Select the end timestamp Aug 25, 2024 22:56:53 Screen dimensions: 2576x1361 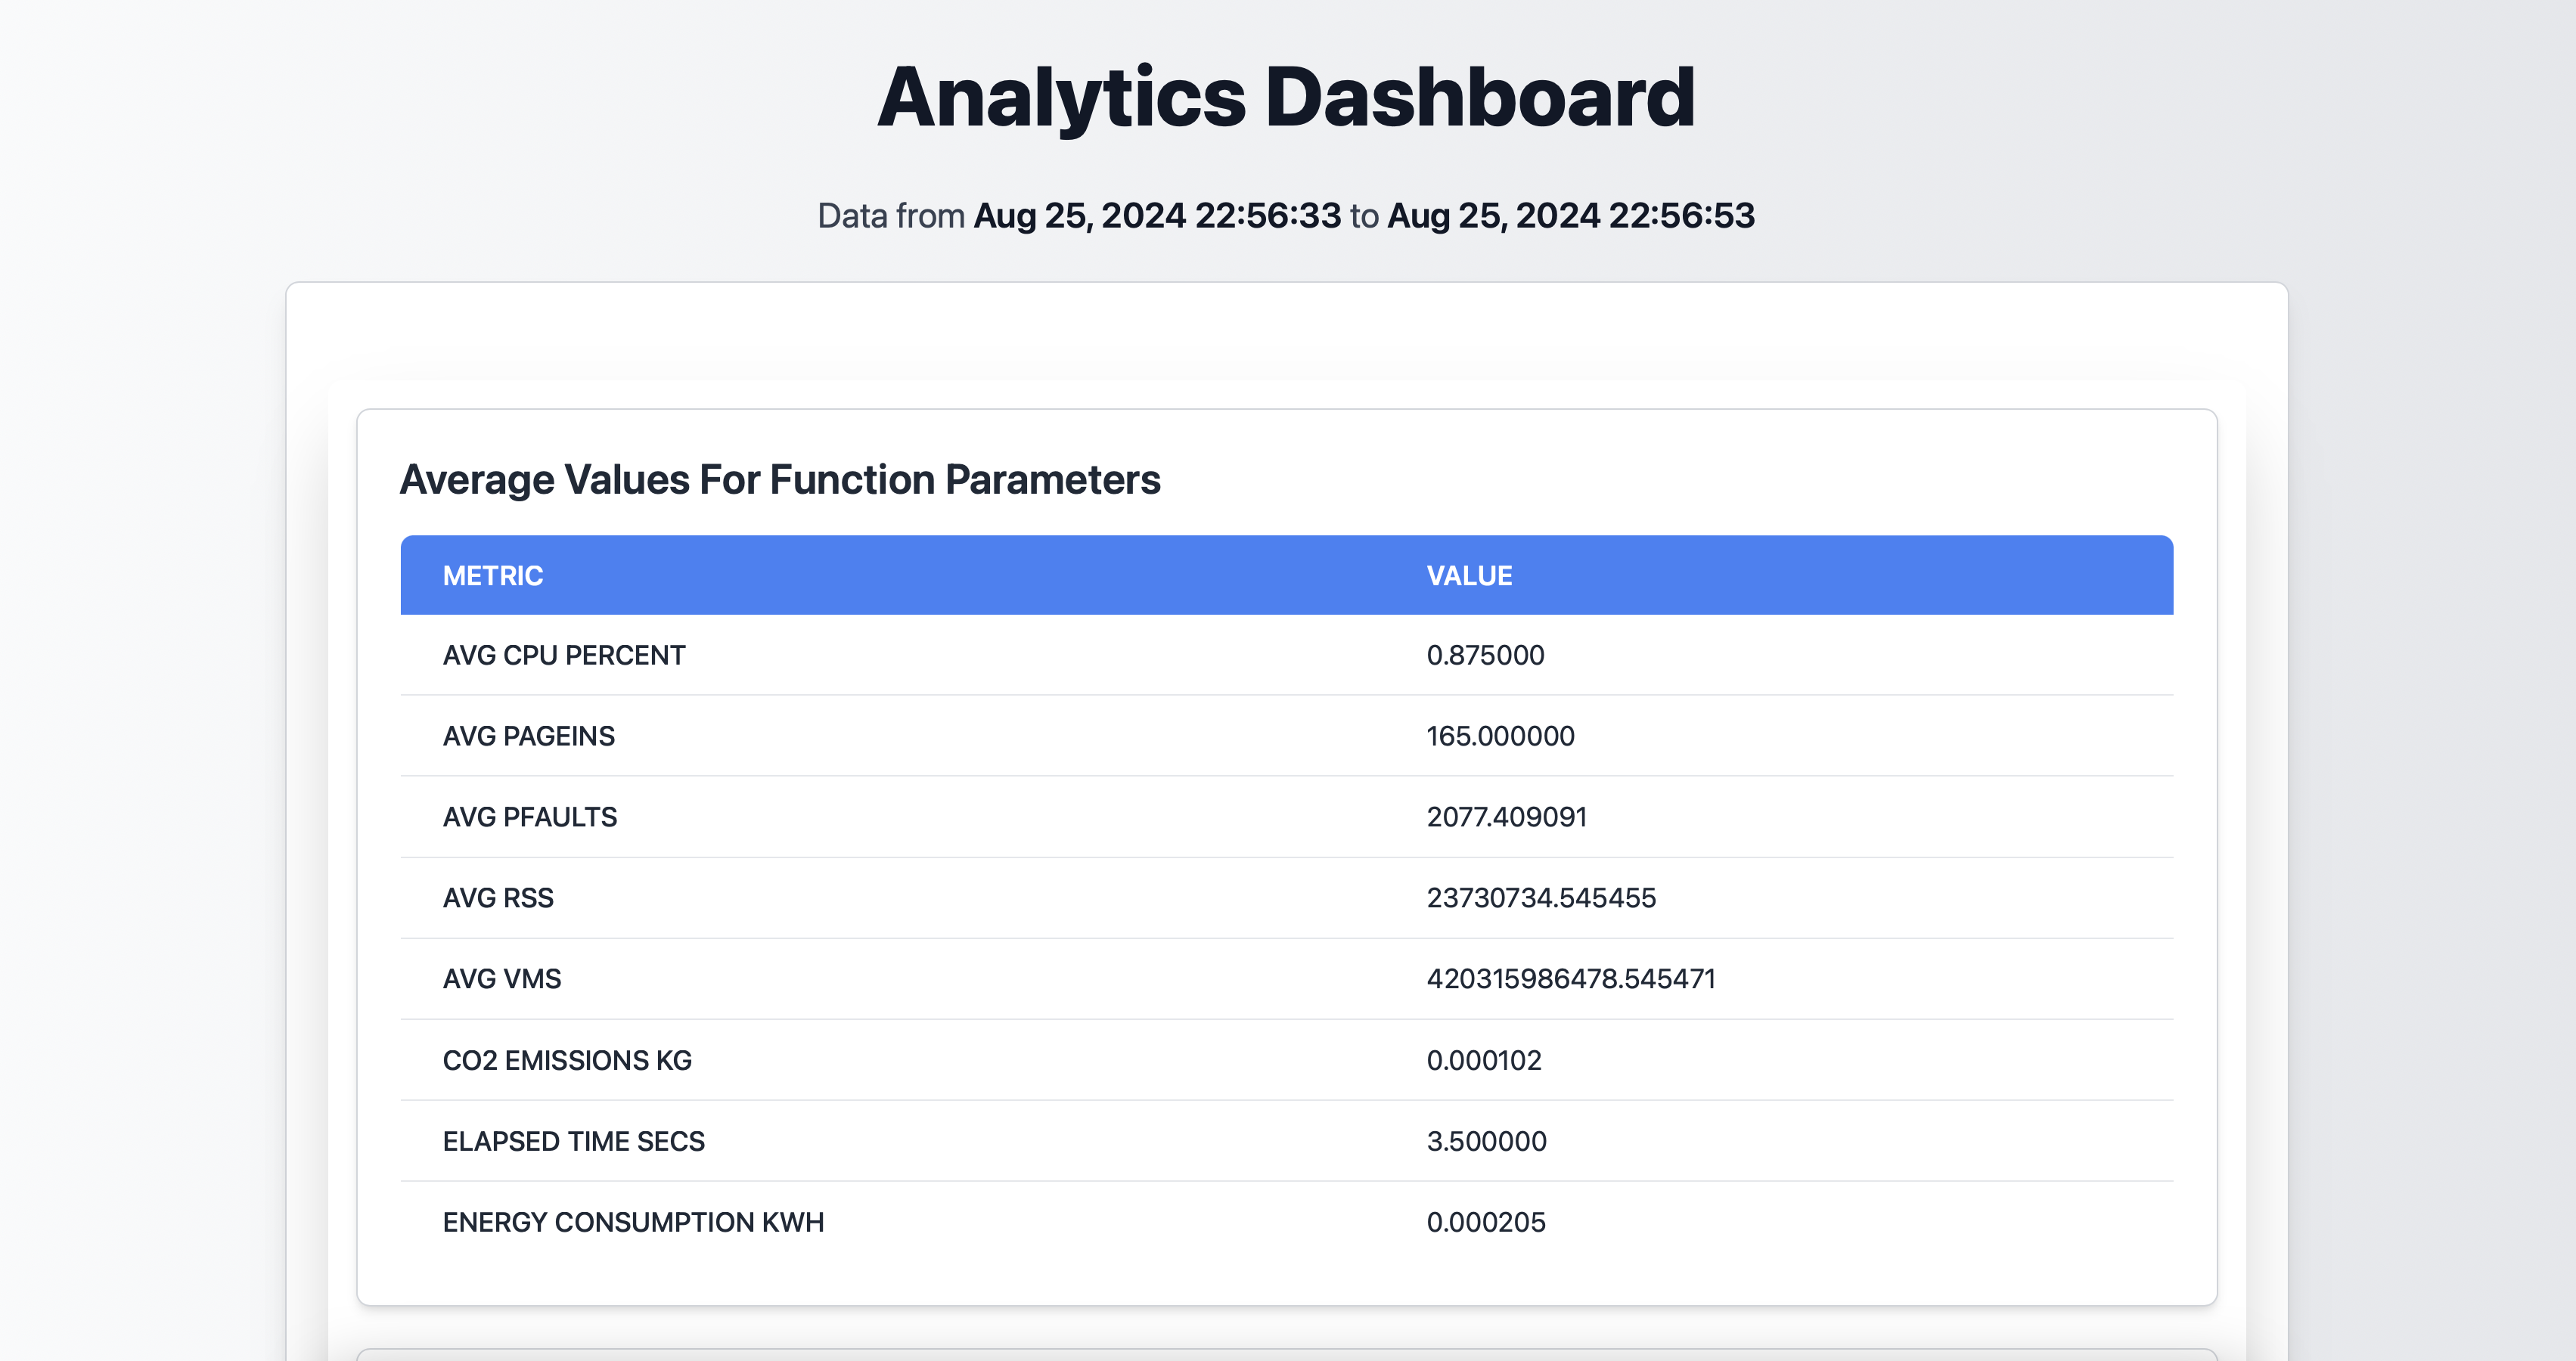1571,216
